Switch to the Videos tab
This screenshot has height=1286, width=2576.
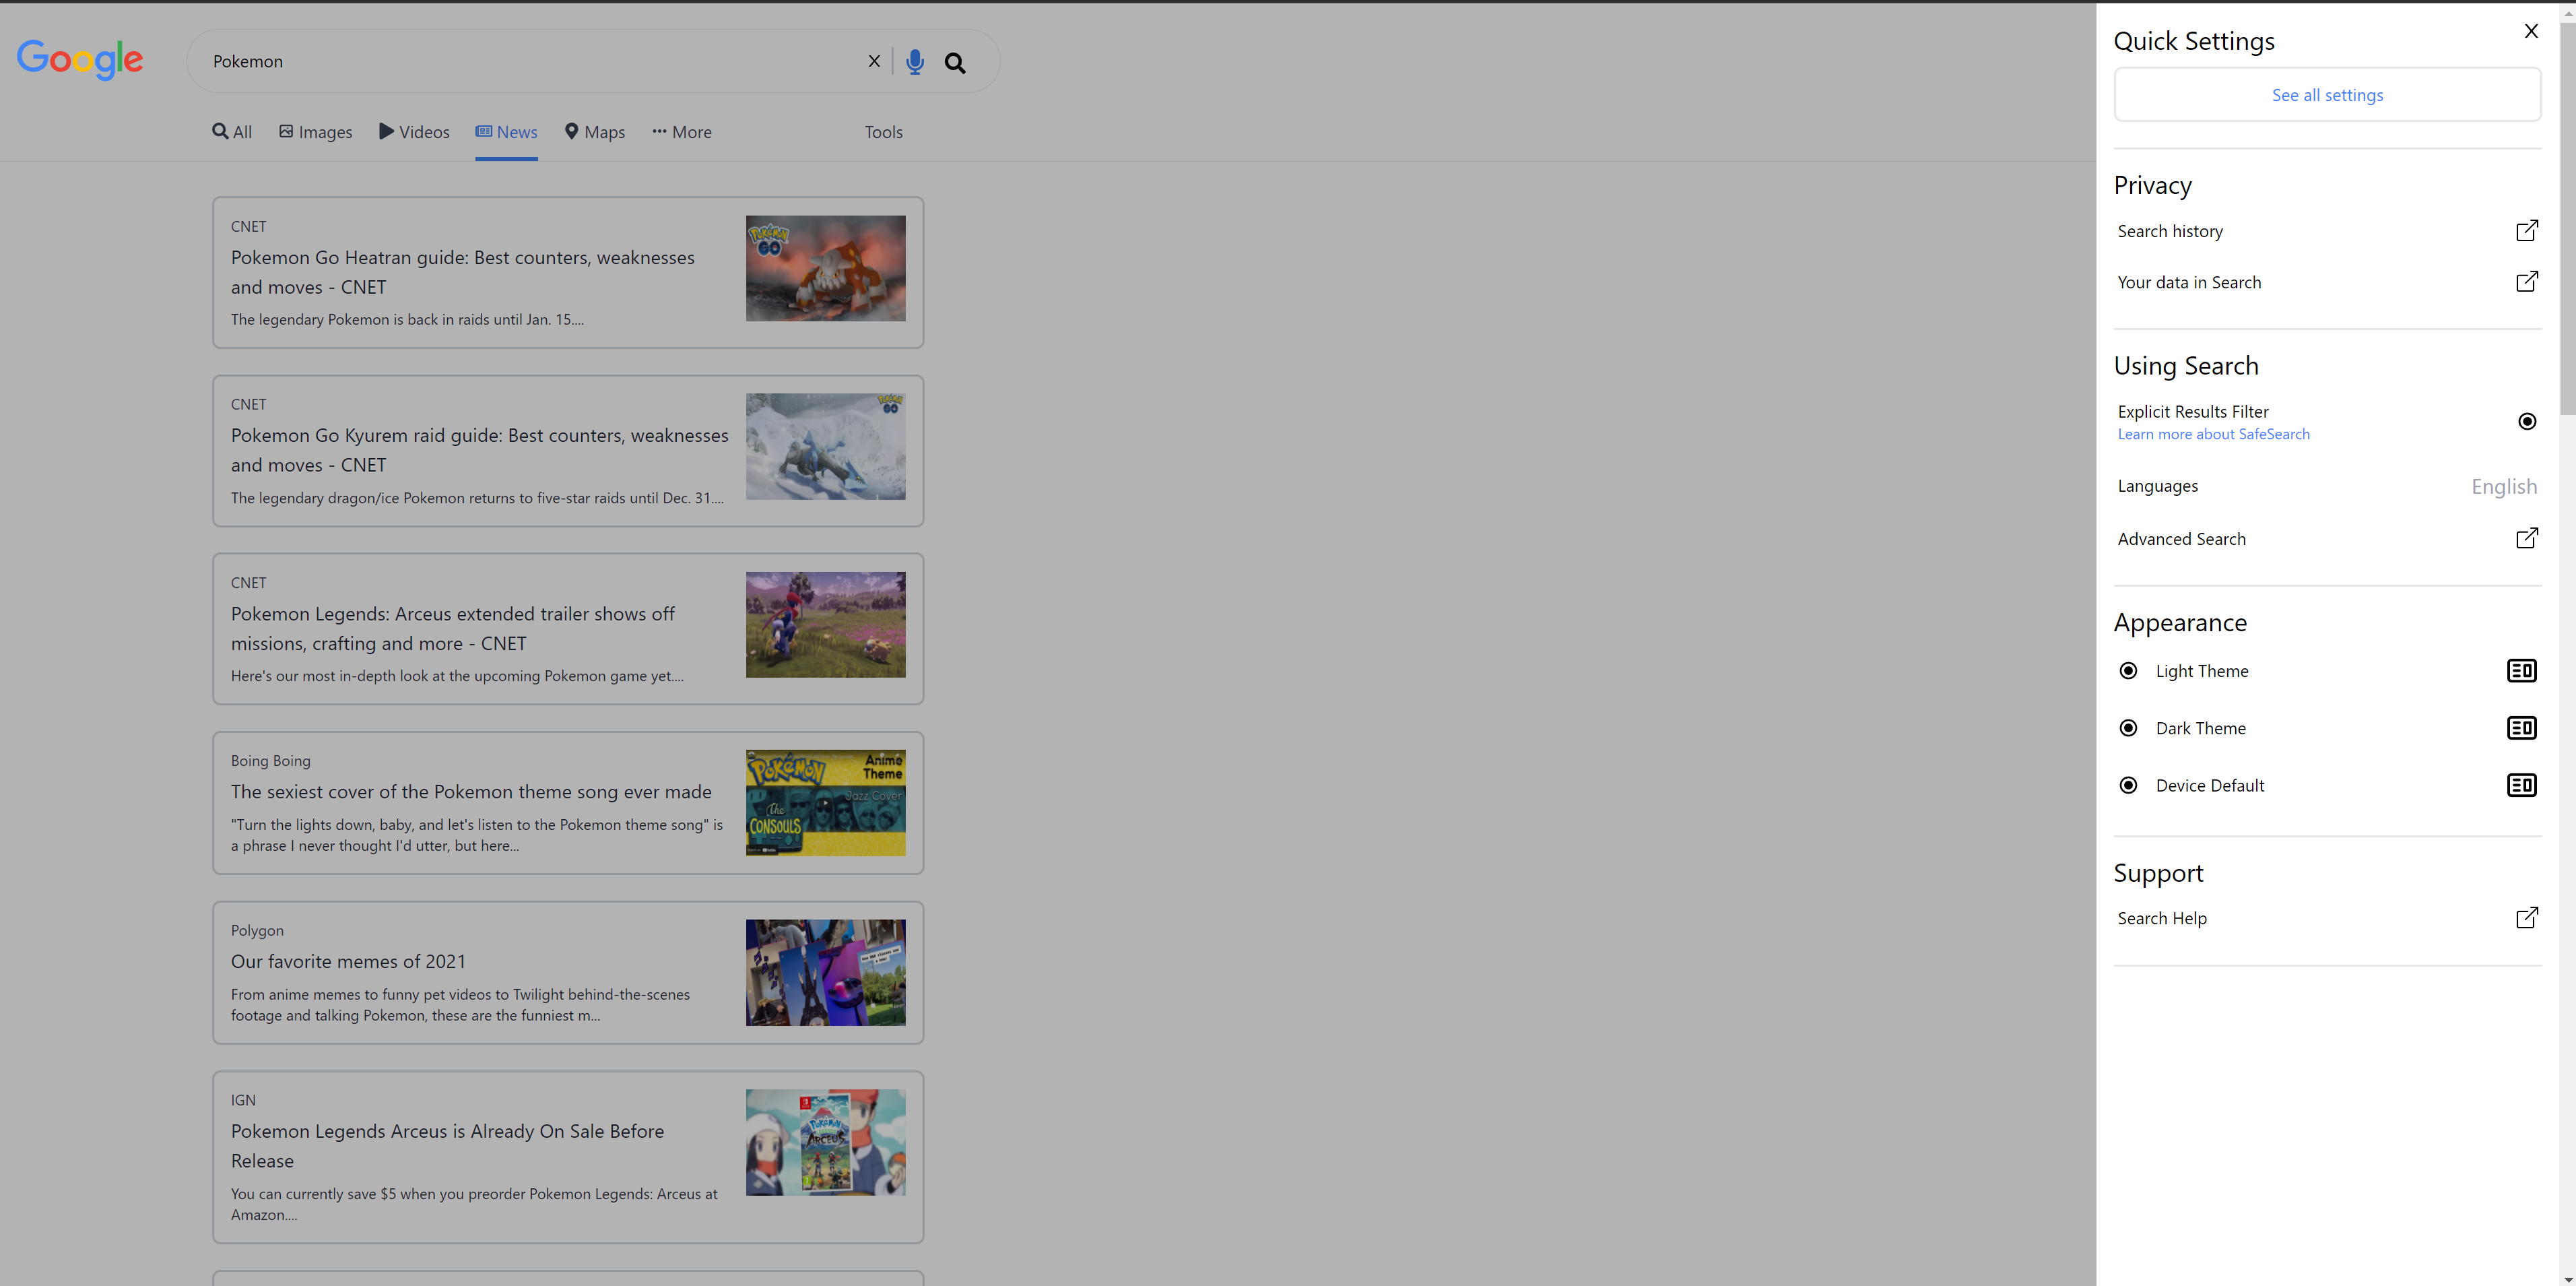414,132
